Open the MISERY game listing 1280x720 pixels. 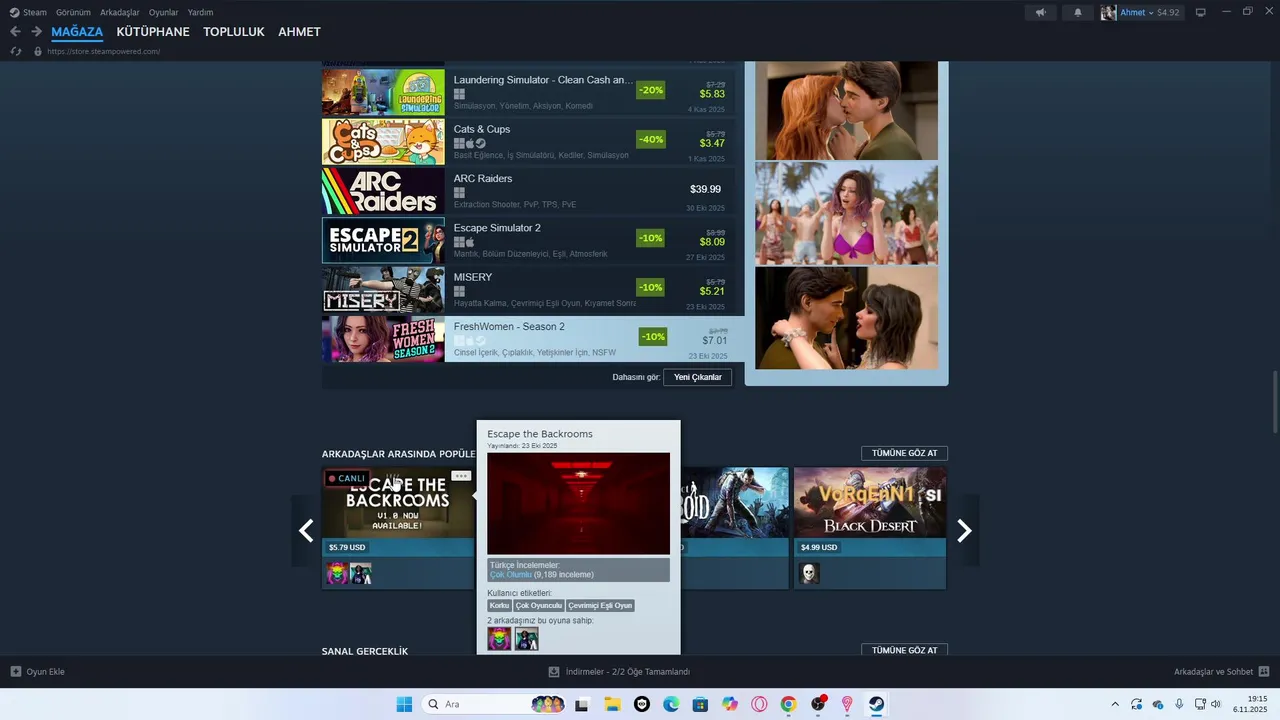tap(533, 290)
